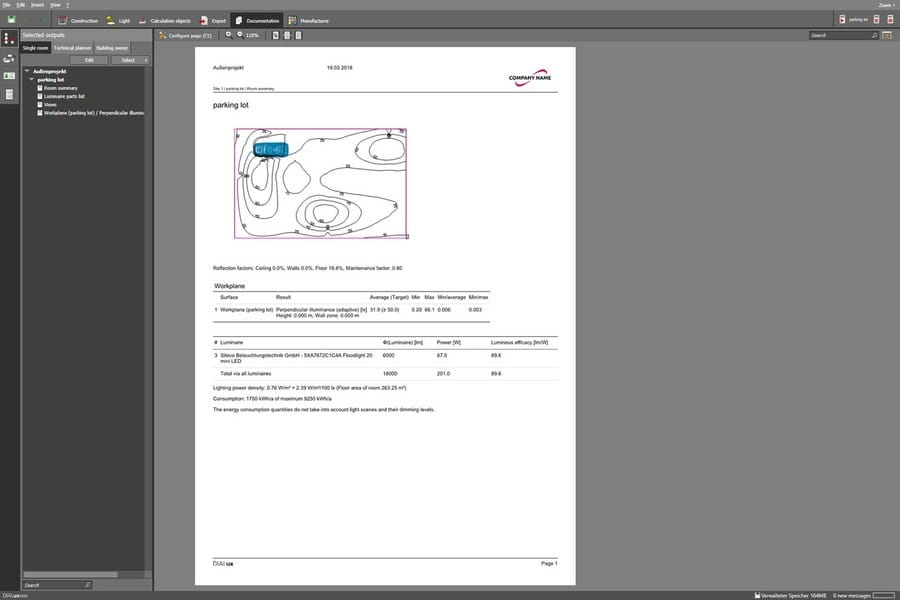The width and height of the screenshot is (900, 600).
Task: Open the print sidebar tool icon
Action: [x=9, y=59]
